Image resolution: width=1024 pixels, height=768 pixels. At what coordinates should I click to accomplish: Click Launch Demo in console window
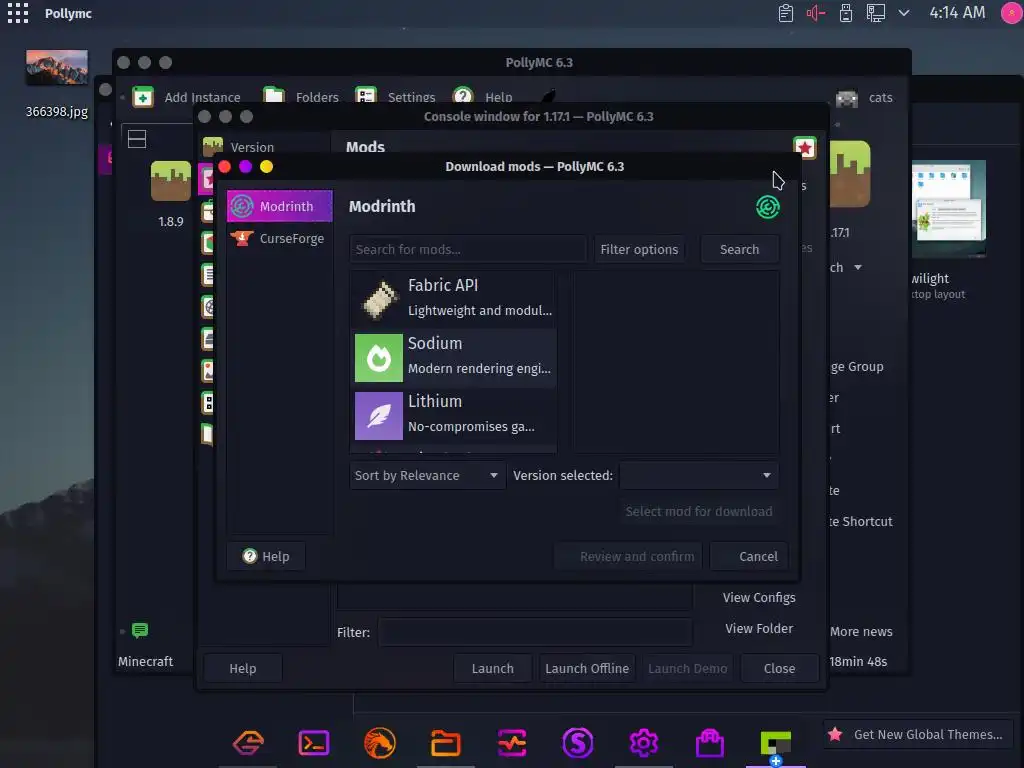pyautogui.click(x=687, y=669)
